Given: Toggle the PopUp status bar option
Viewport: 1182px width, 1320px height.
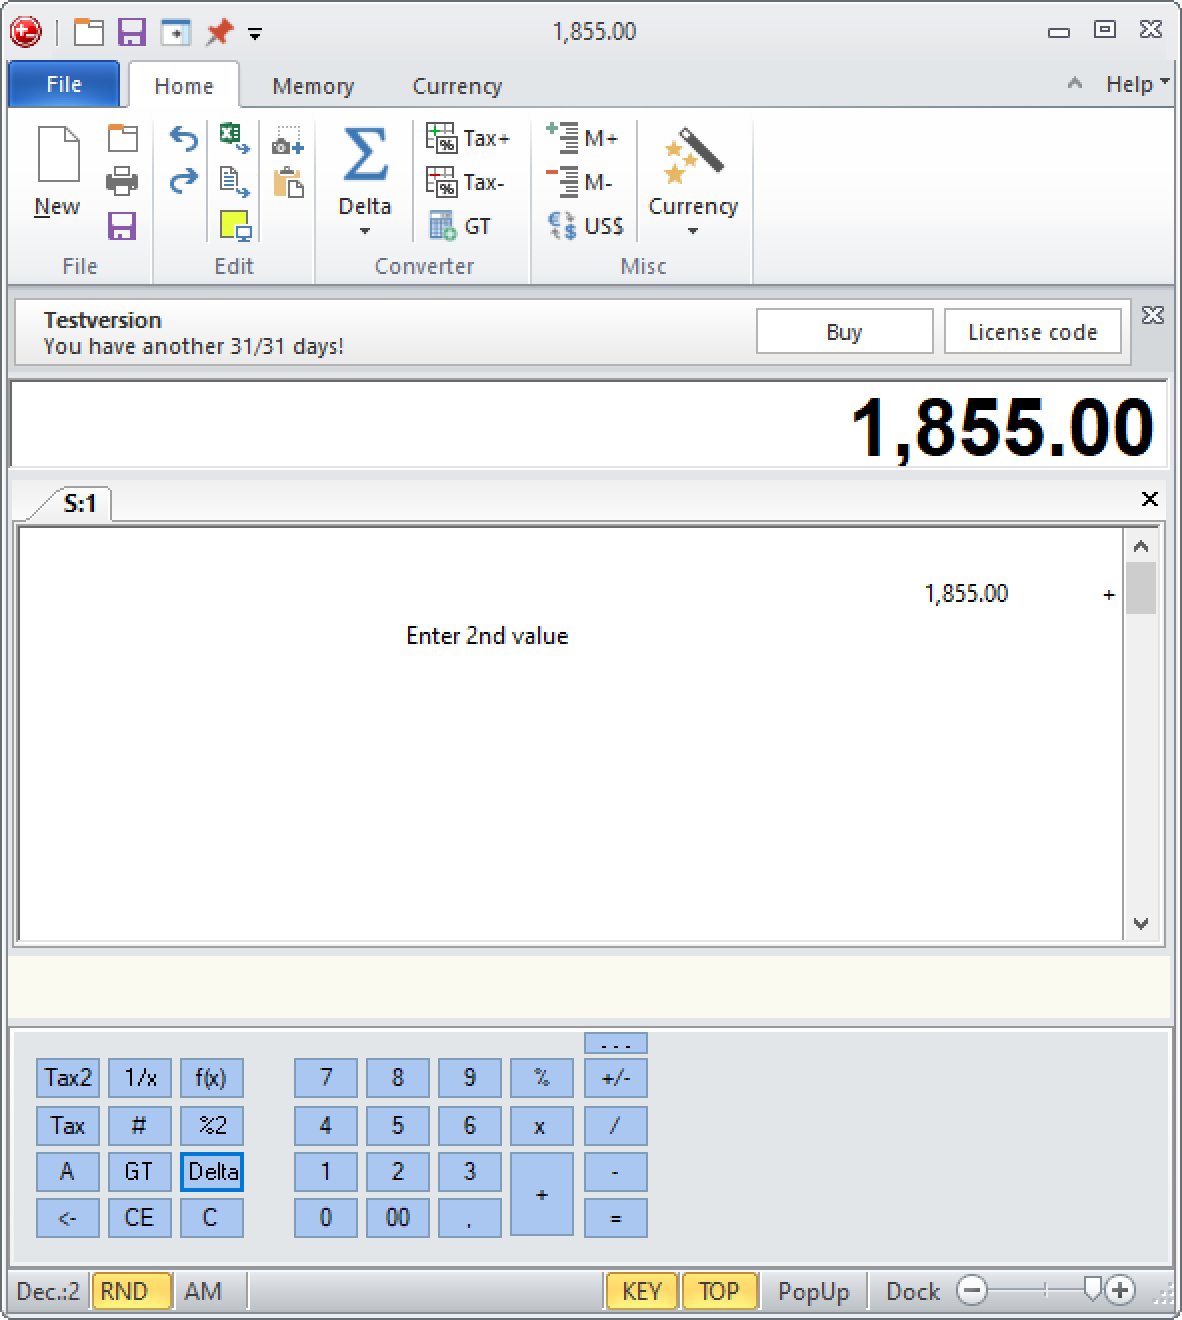Looking at the screenshot, I should pyautogui.click(x=813, y=1291).
